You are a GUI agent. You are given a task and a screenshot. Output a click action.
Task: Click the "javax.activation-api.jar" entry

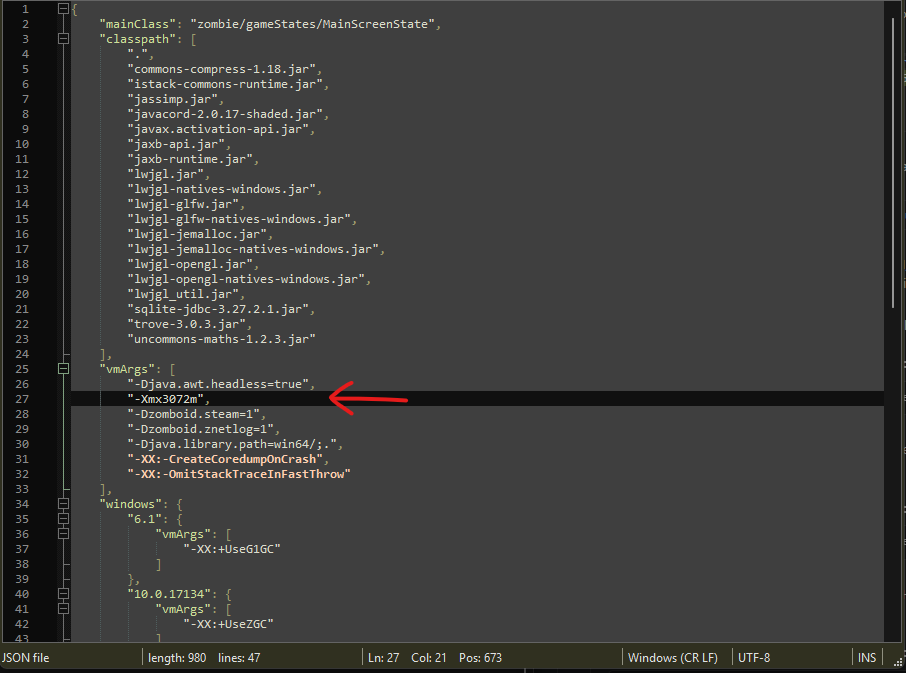click(x=218, y=129)
